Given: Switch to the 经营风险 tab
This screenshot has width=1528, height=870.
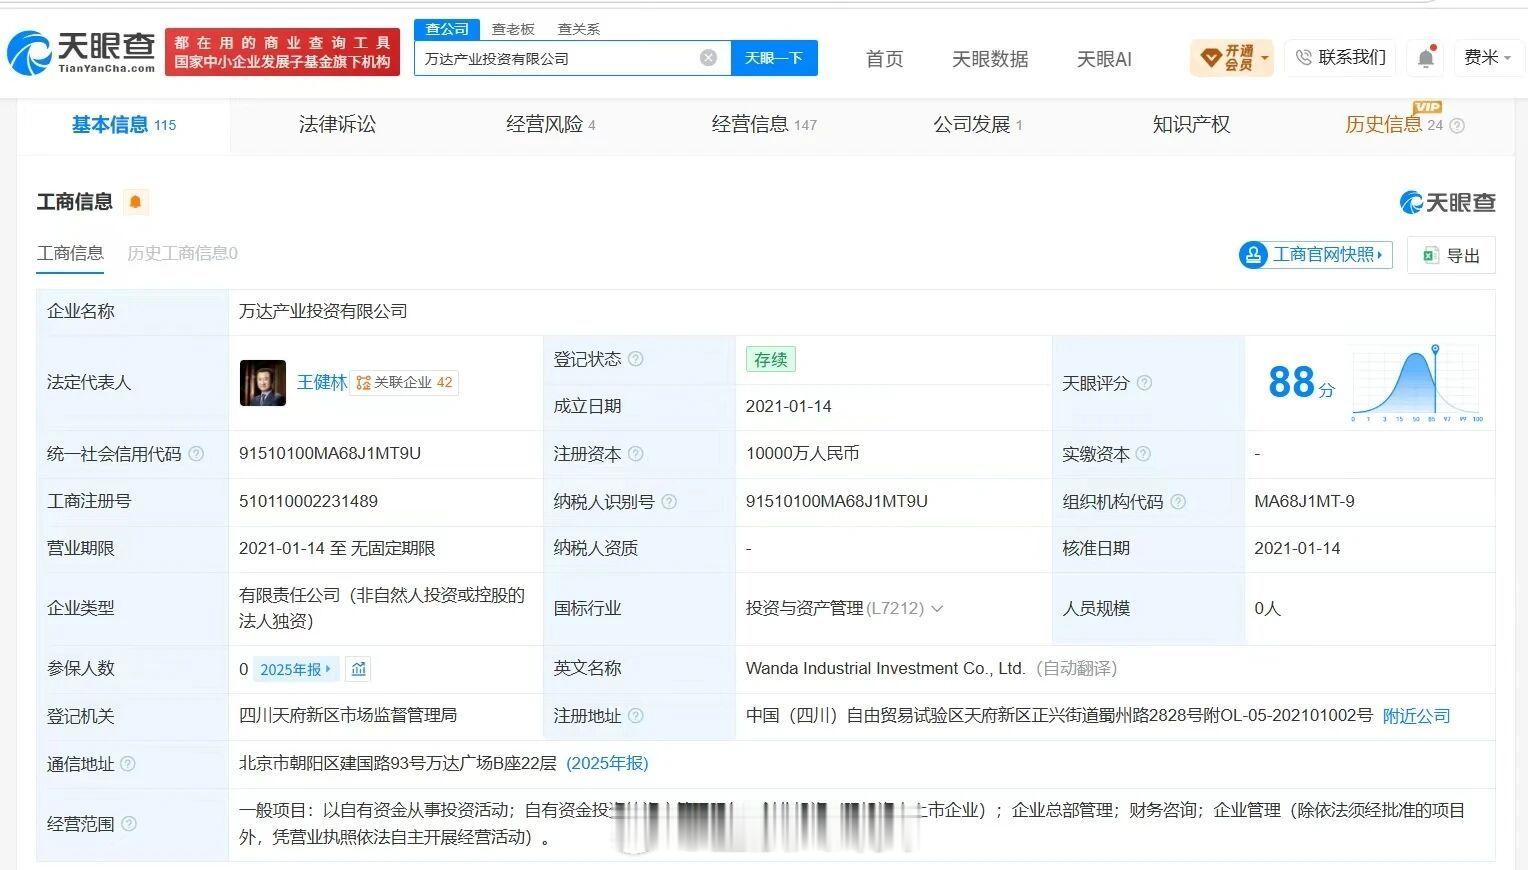Looking at the screenshot, I should click(550, 125).
